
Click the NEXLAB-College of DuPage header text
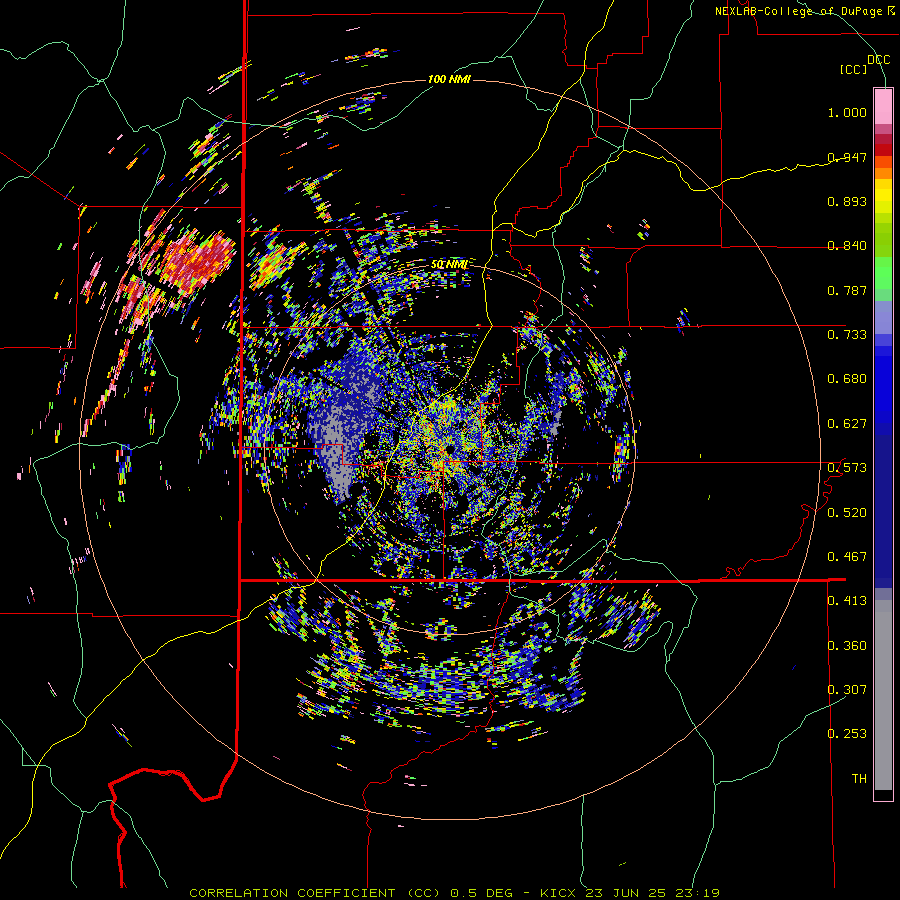tap(804, 11)
